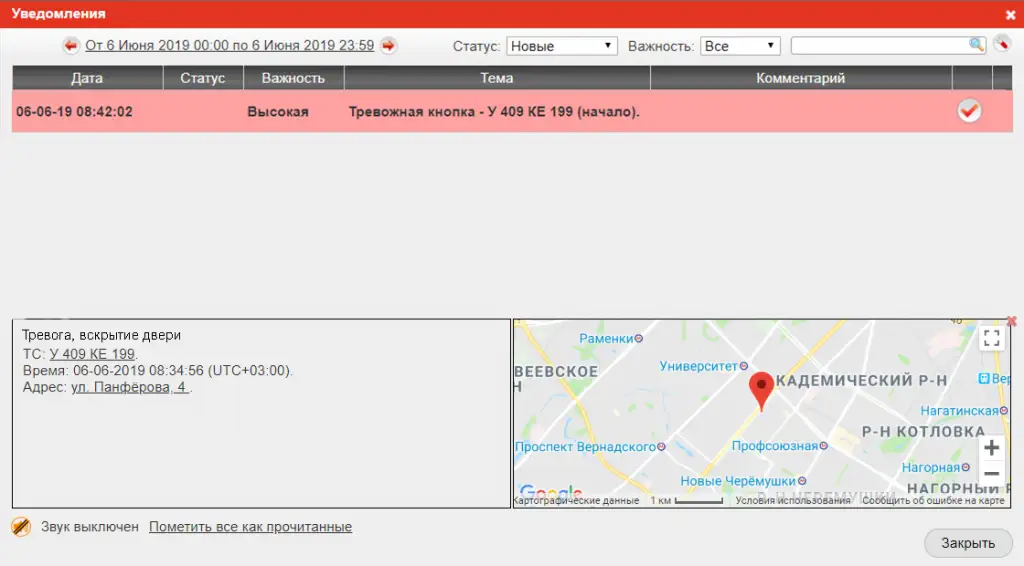This screenshot has width=1024, height=566.
Task: Zoom in on the map
Action: pos(991,448)
